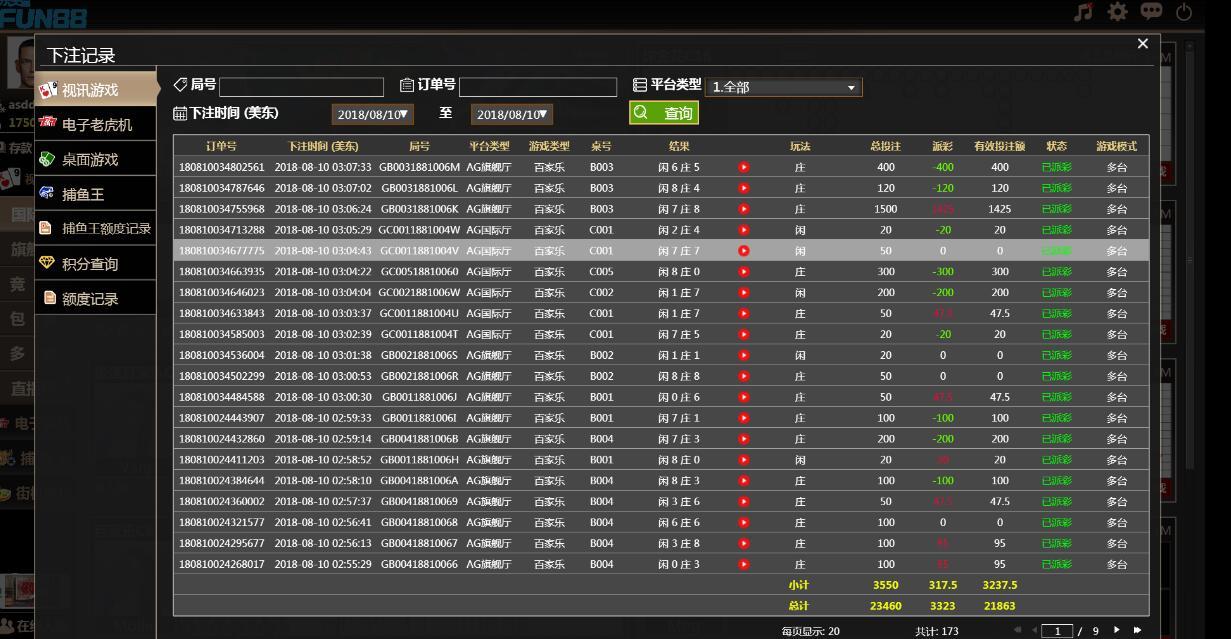Select round number GB0031881006K cell
Screen dimensions: 1231x639
pyautogui.click(x=419, y=209)
